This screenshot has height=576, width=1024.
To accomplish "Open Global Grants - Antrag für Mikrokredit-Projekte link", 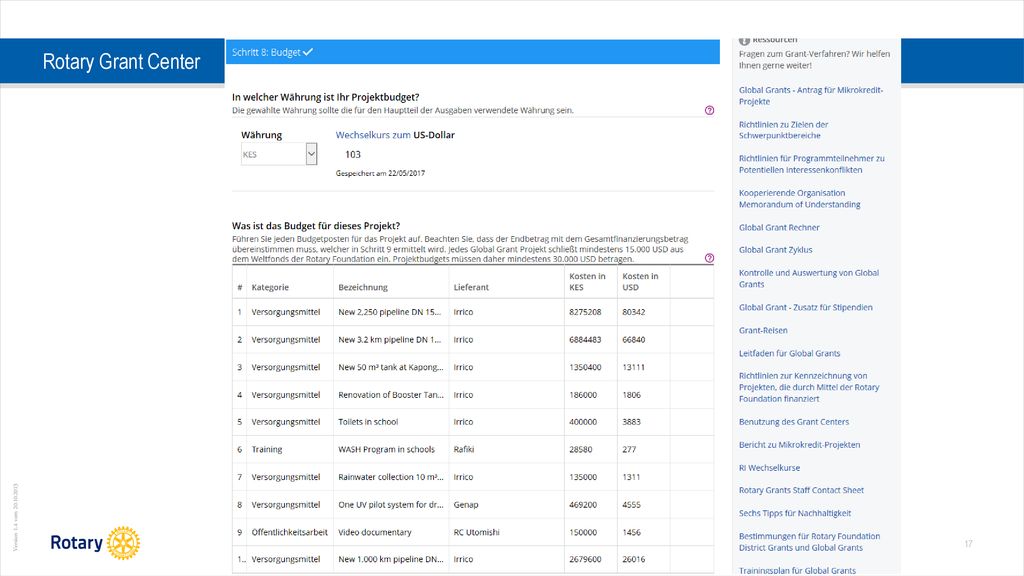I will tap(810, 96).
